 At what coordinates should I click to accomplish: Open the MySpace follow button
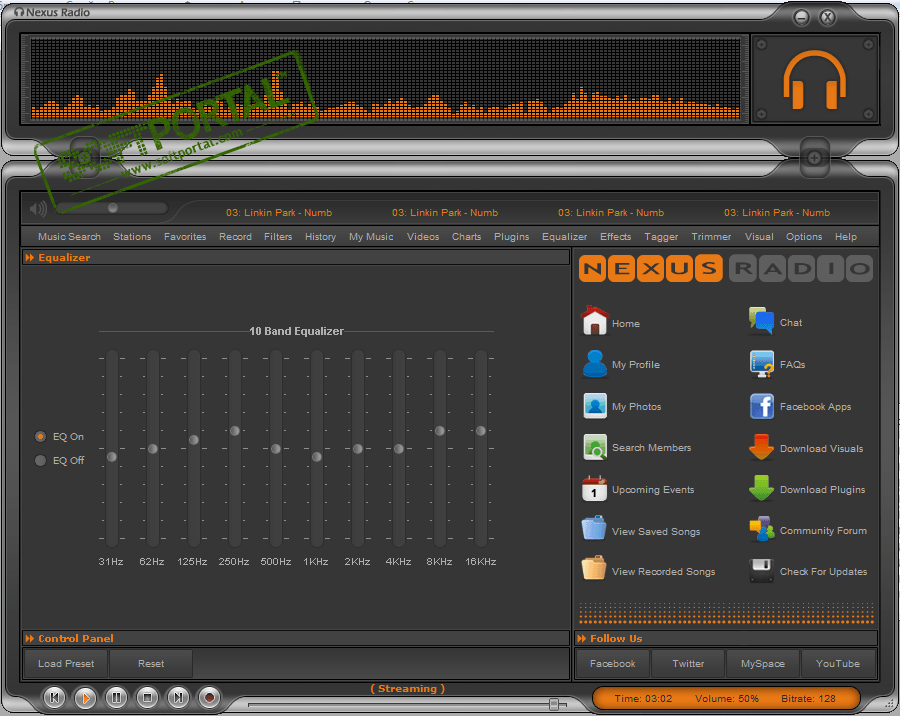[x=763, y=664]
